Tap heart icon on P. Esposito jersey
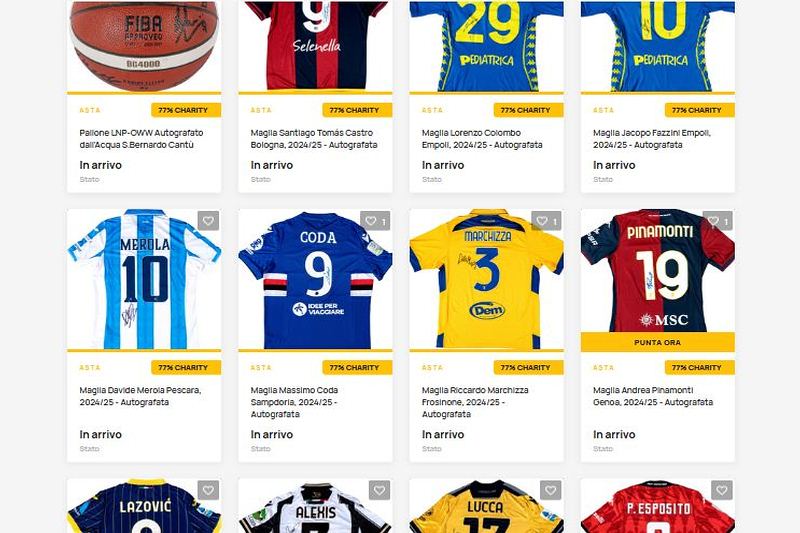800x533 pixels. point(722,490)
